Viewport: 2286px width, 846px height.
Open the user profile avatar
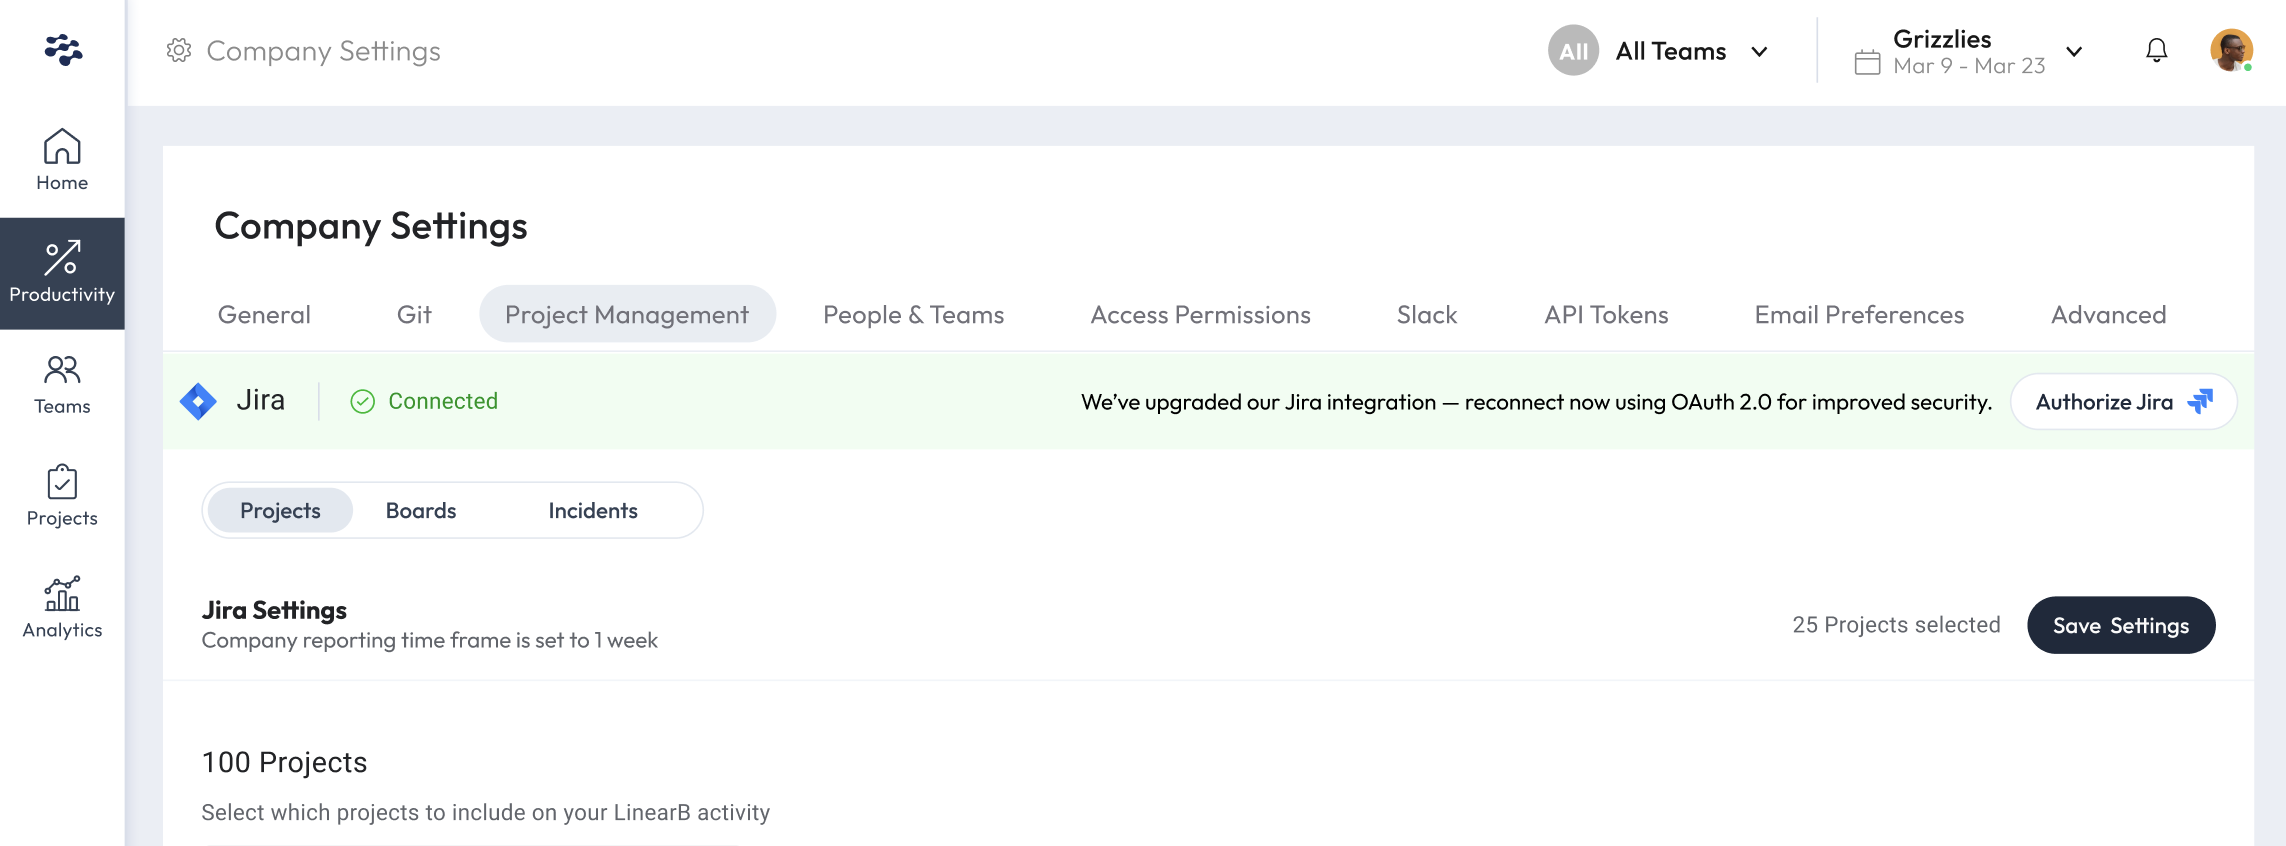[x=2231, y=50]
